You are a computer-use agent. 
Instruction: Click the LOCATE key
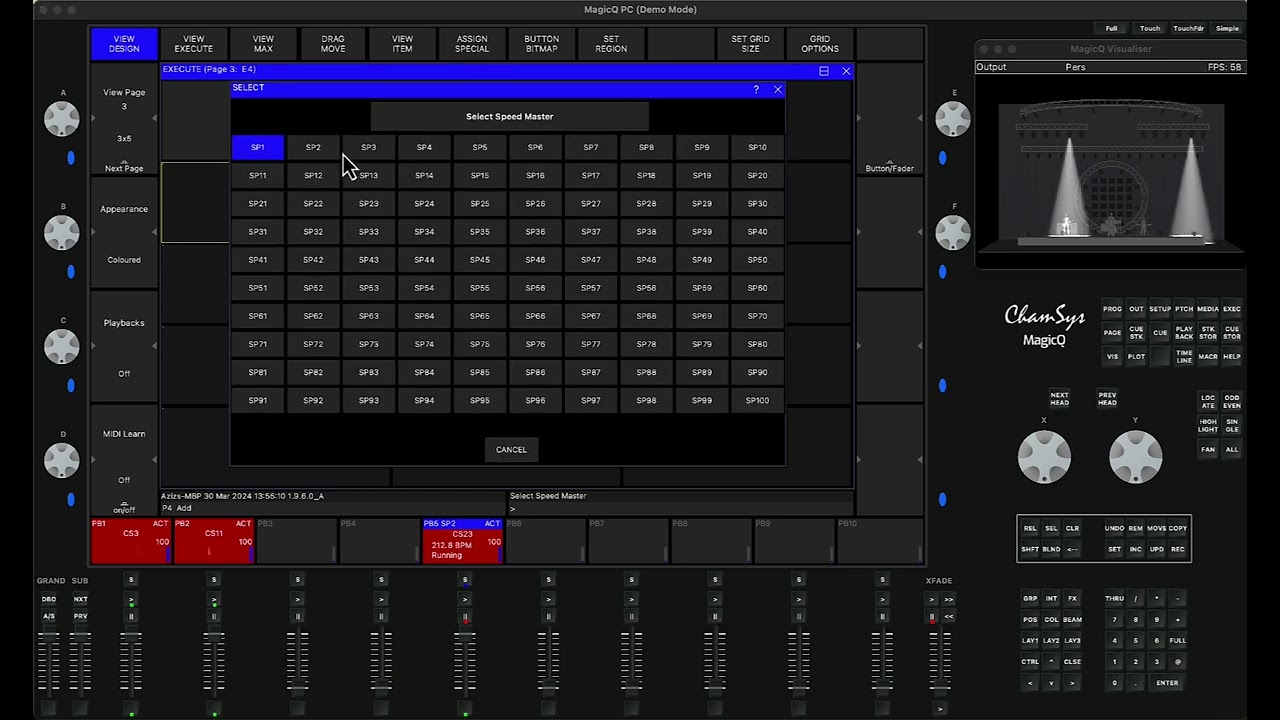pos(1208,401)
